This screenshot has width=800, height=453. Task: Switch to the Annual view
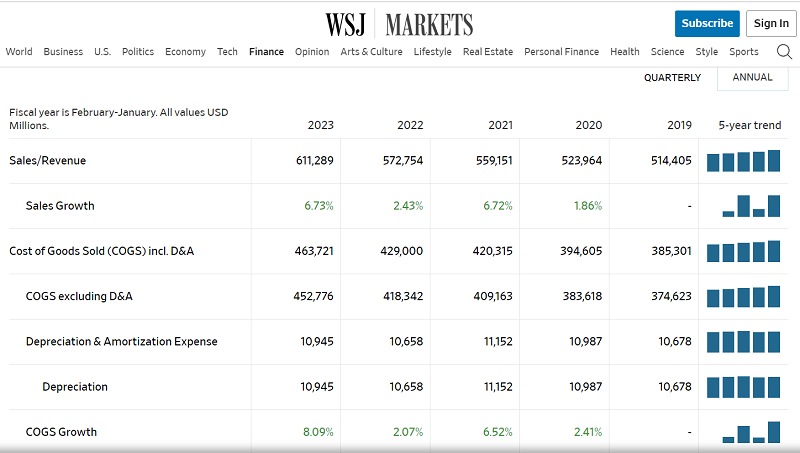coord(752,77)
